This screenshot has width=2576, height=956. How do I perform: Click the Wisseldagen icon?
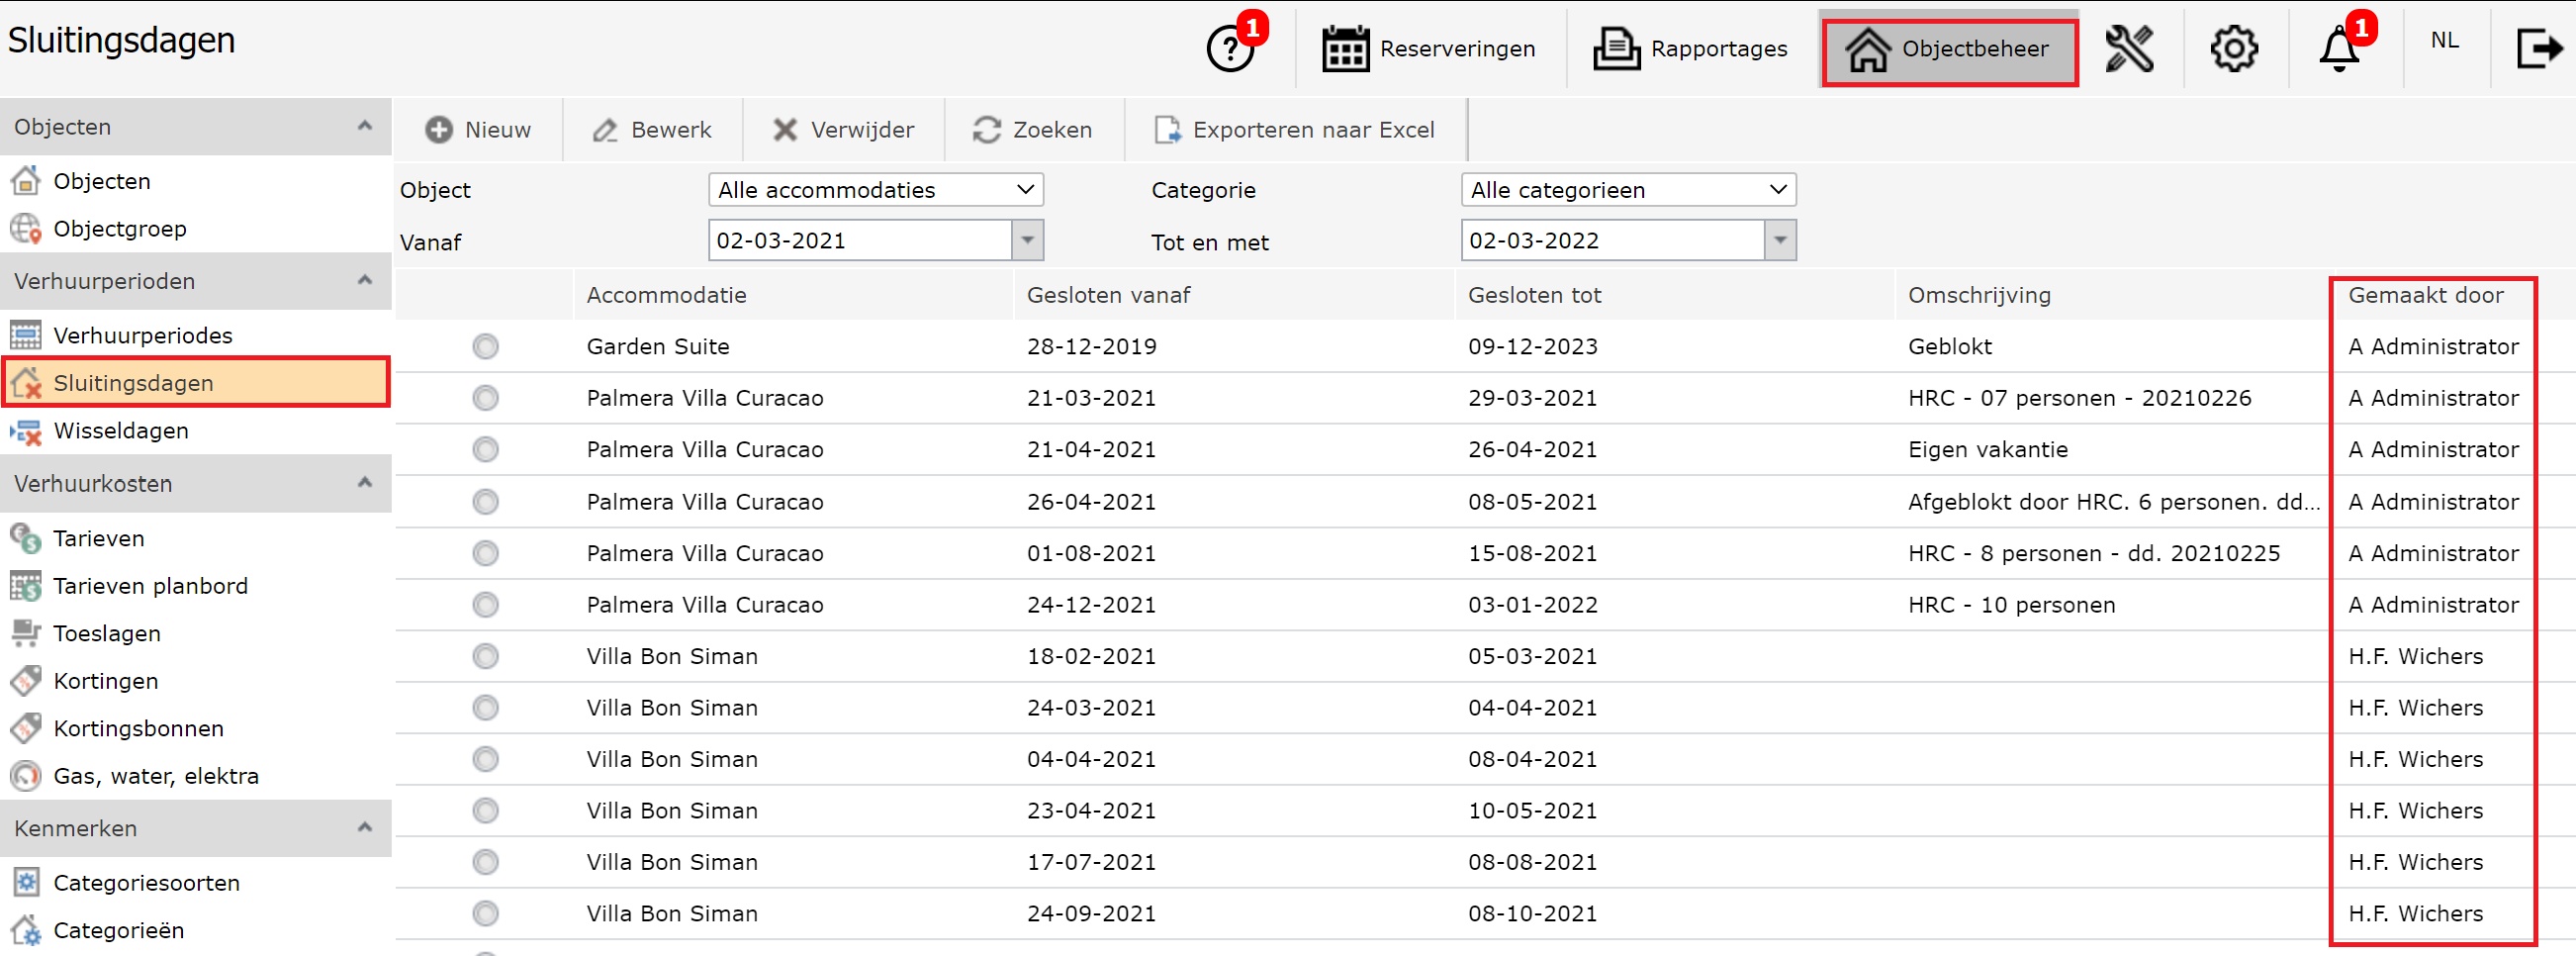26,431
